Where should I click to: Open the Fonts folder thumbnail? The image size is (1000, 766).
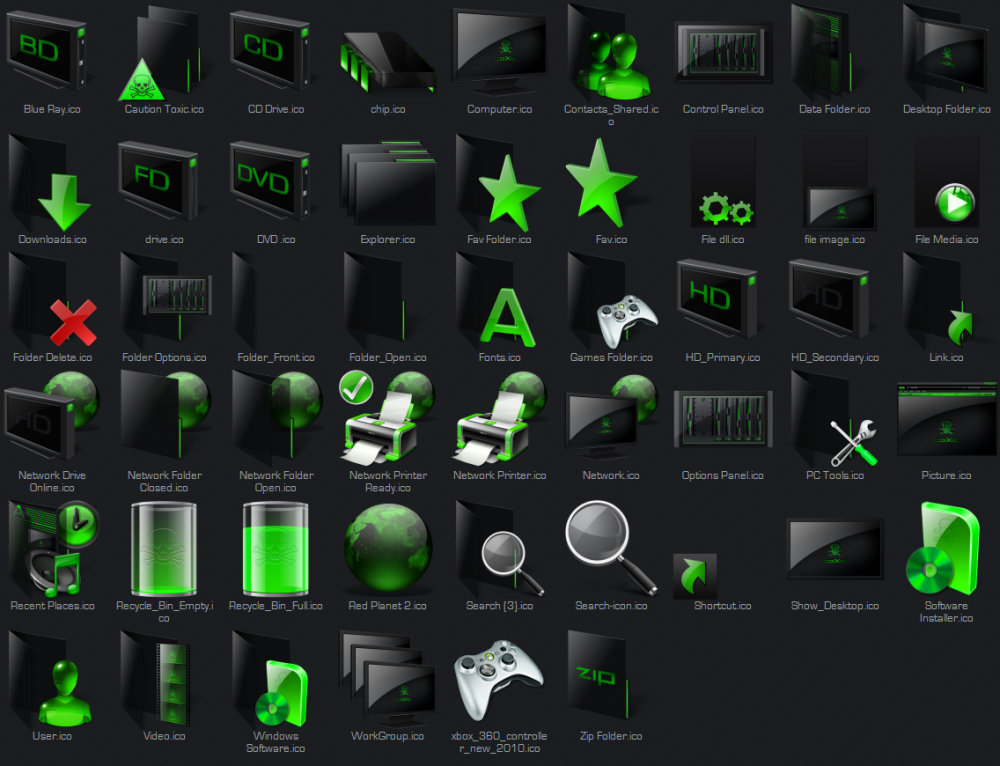[499, 305]
